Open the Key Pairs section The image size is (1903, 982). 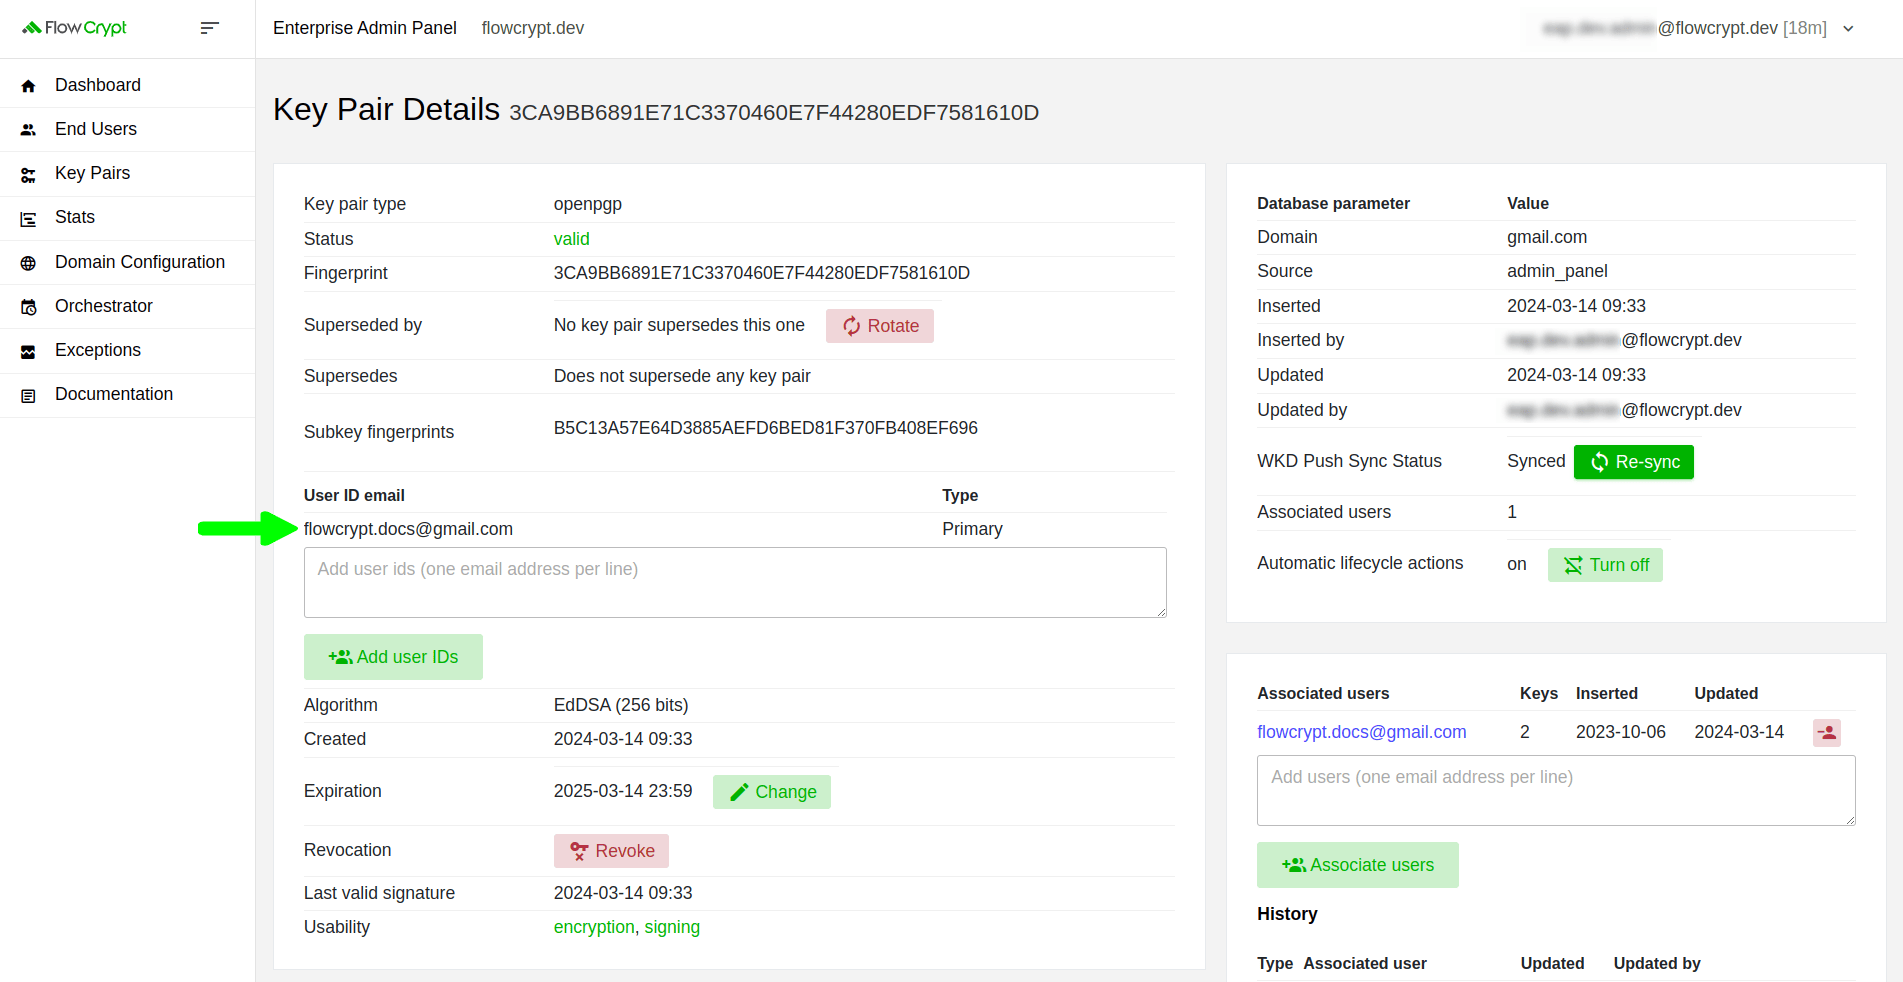tap(92, 173)
